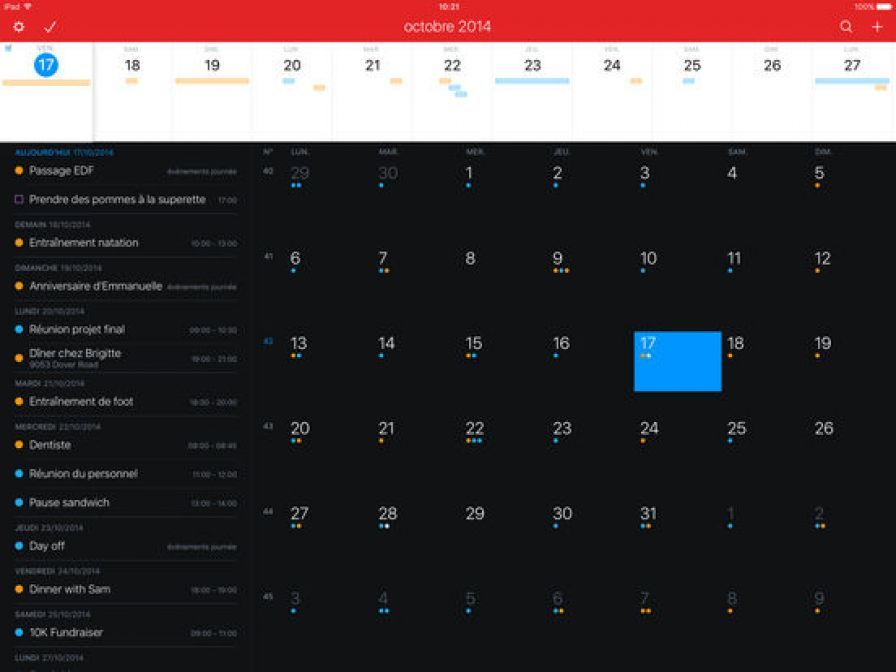Open the settings gear icon

[x=18, y=27]
